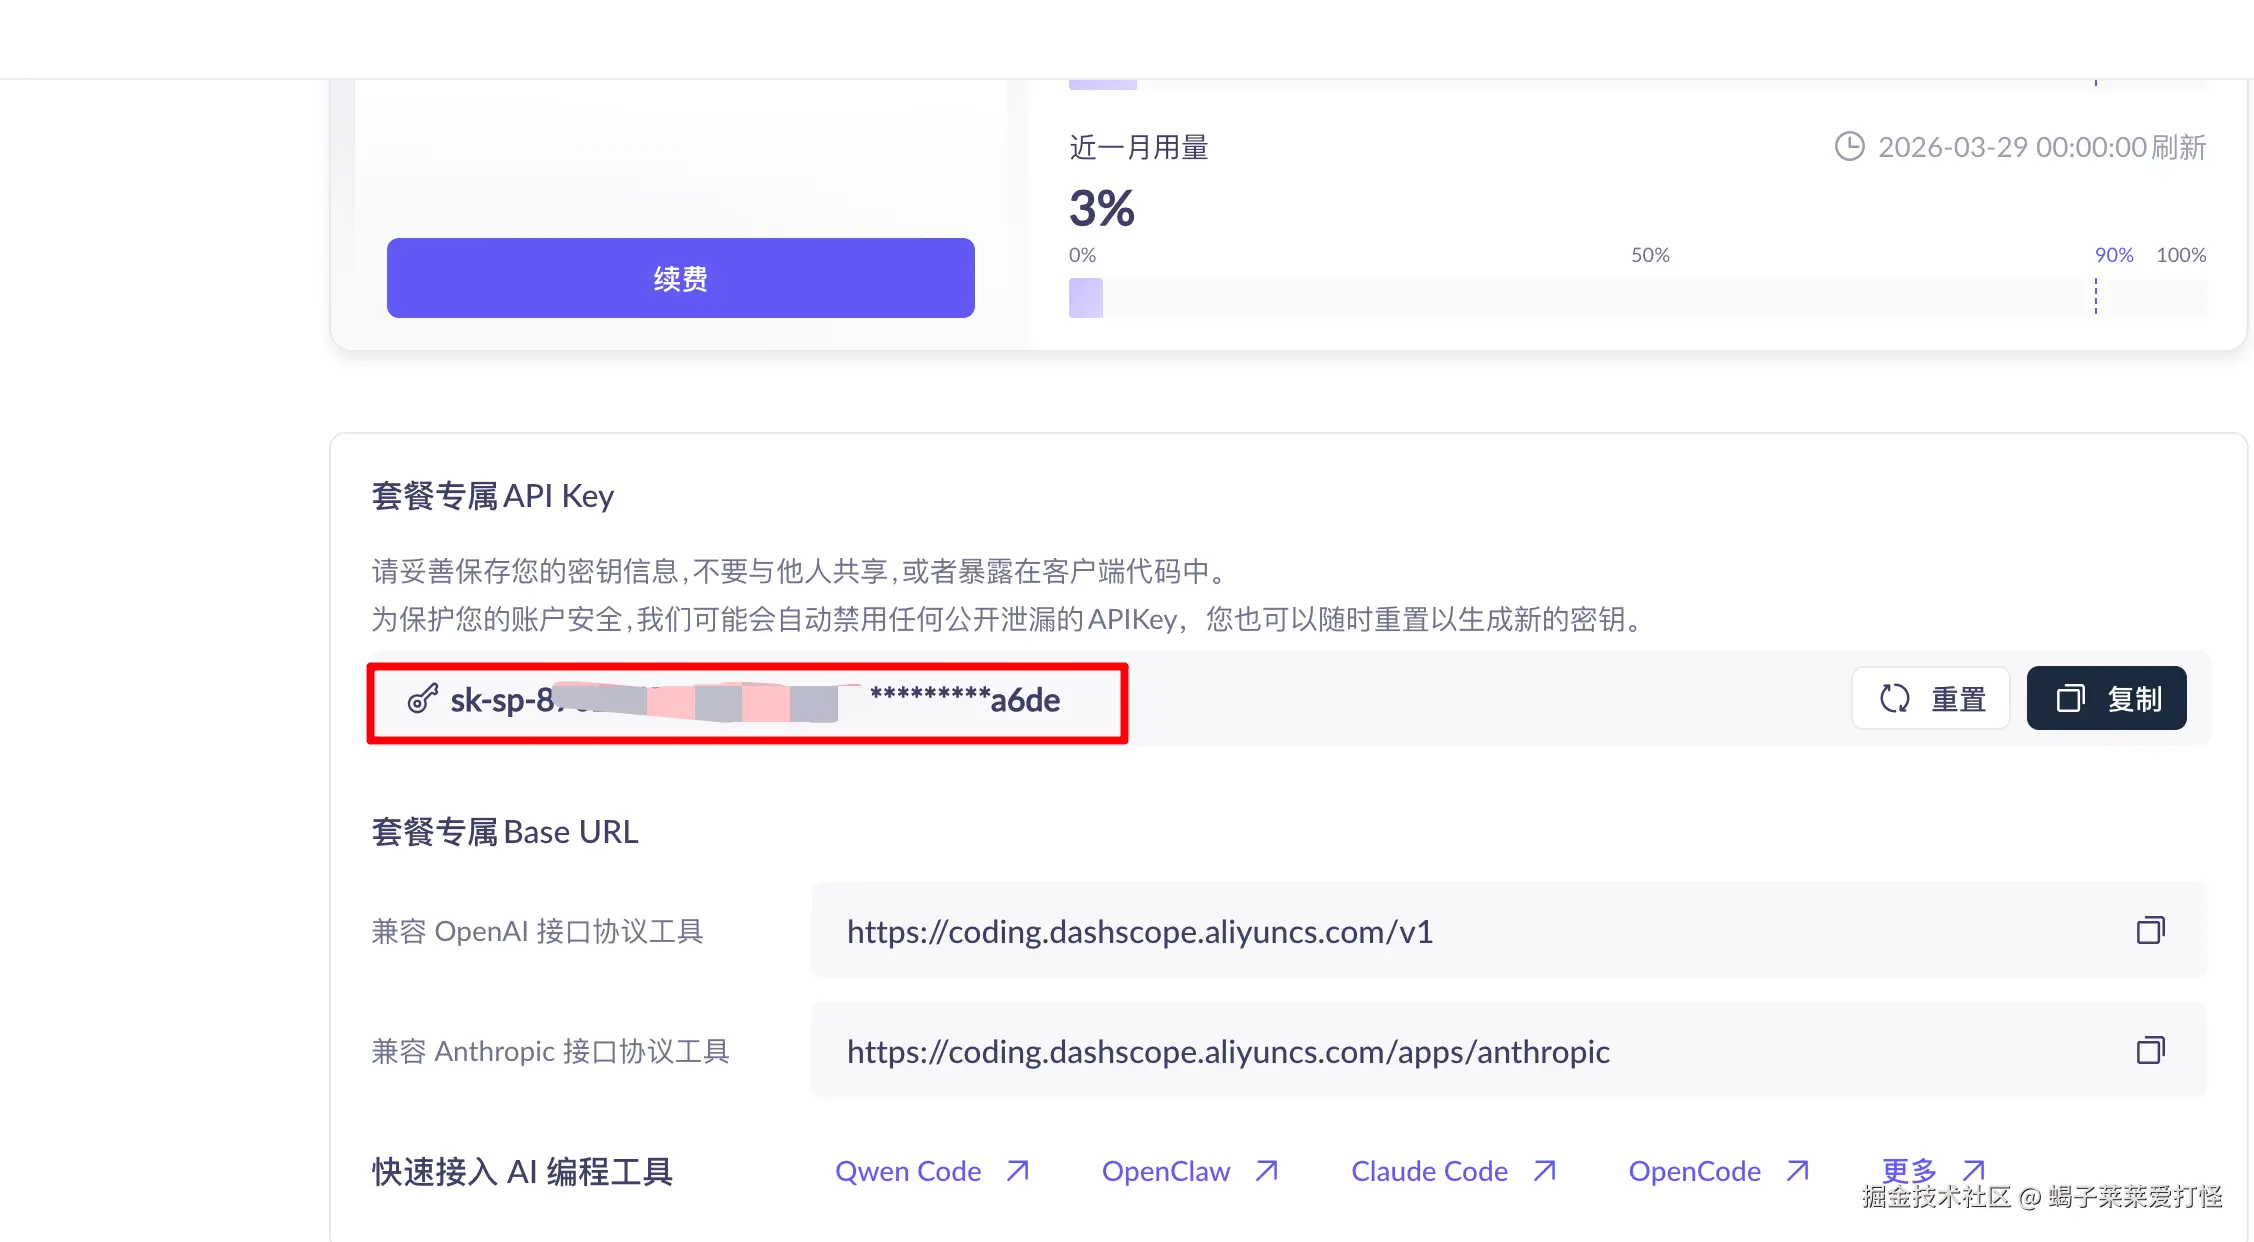The image size is (2254, 1242).
Task: Open the OpenClaw link
Action: tap(1190, 1171)
